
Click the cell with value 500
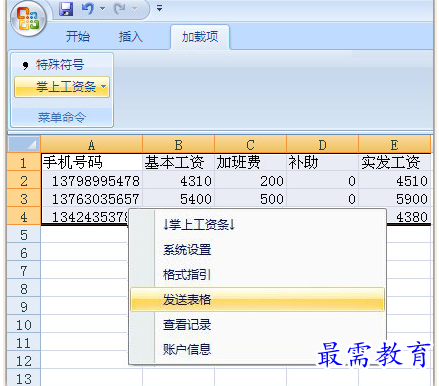(250, 199)
